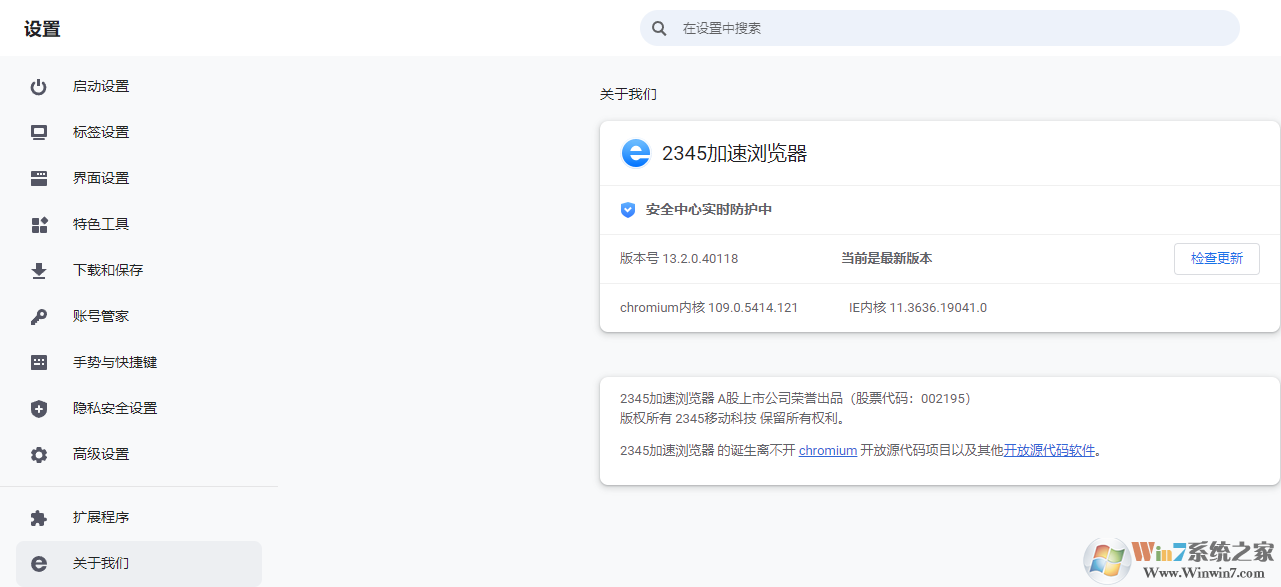The height and width of the screenshot is (587, 1281).
Task: Click chromium内核 109.0.5414.121 text
Action: [x=709, y=308]
